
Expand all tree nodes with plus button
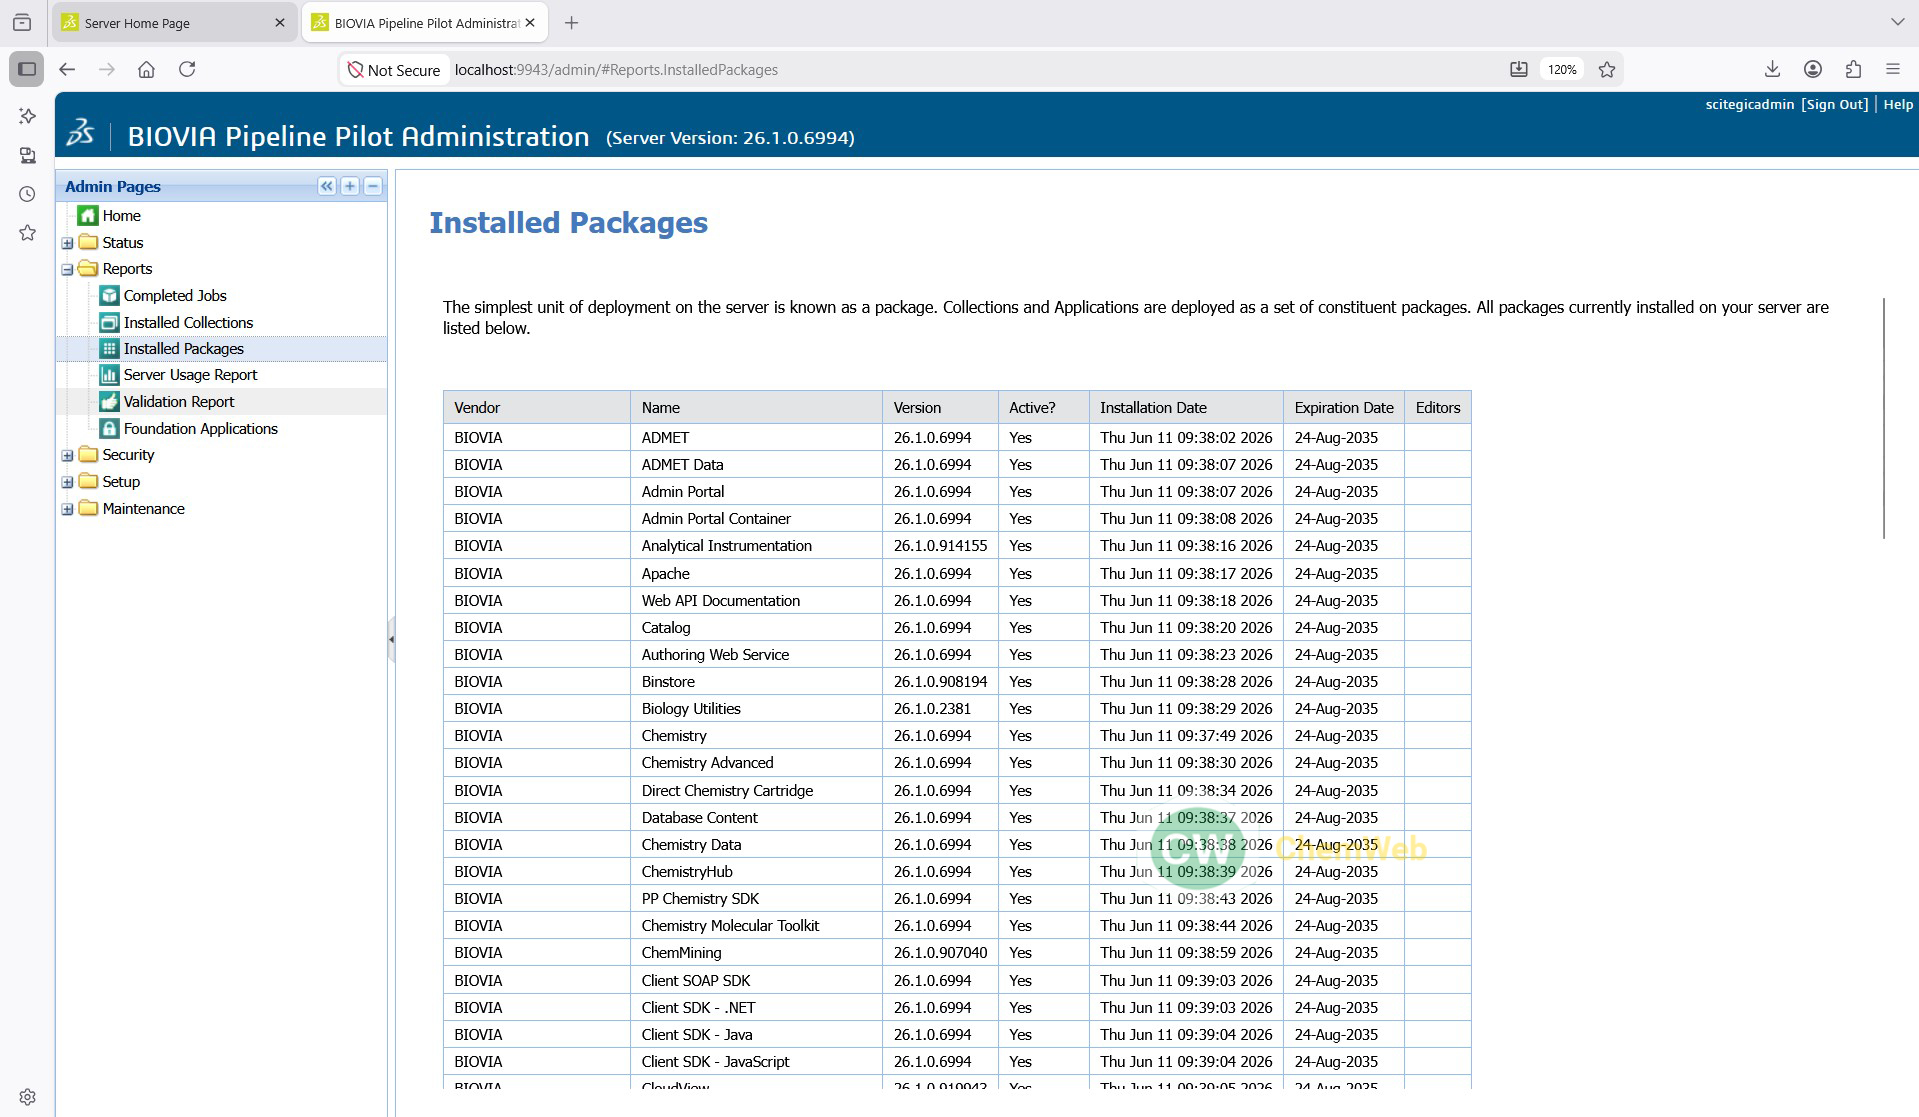click(350, 186)
